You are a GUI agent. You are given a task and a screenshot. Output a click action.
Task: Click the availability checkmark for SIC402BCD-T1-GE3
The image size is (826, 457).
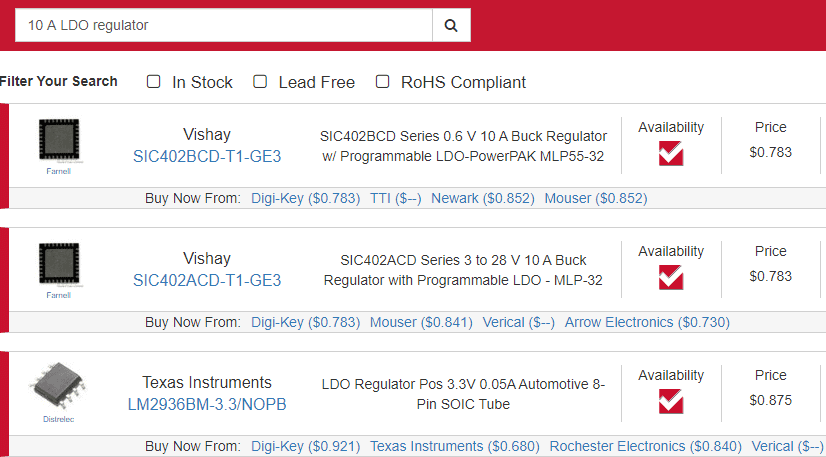pos(671,154)
